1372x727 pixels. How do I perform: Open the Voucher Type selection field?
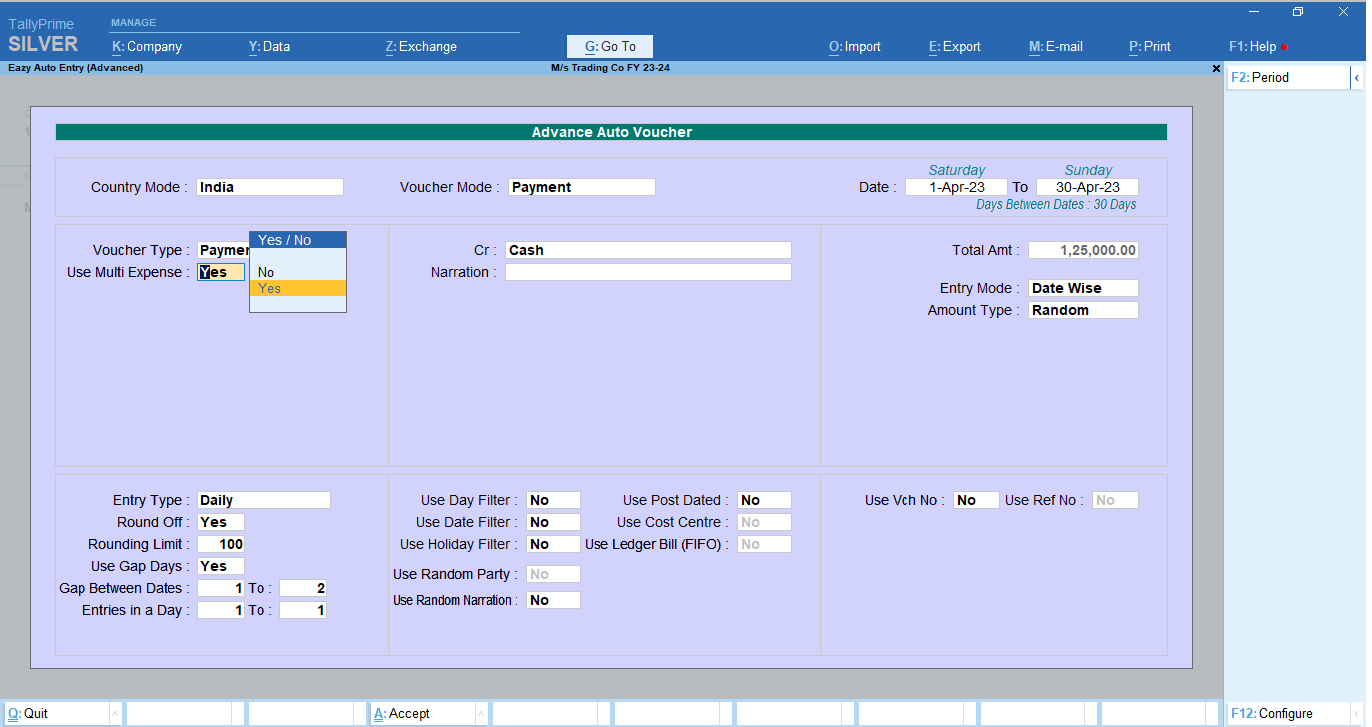pos(224,250)
